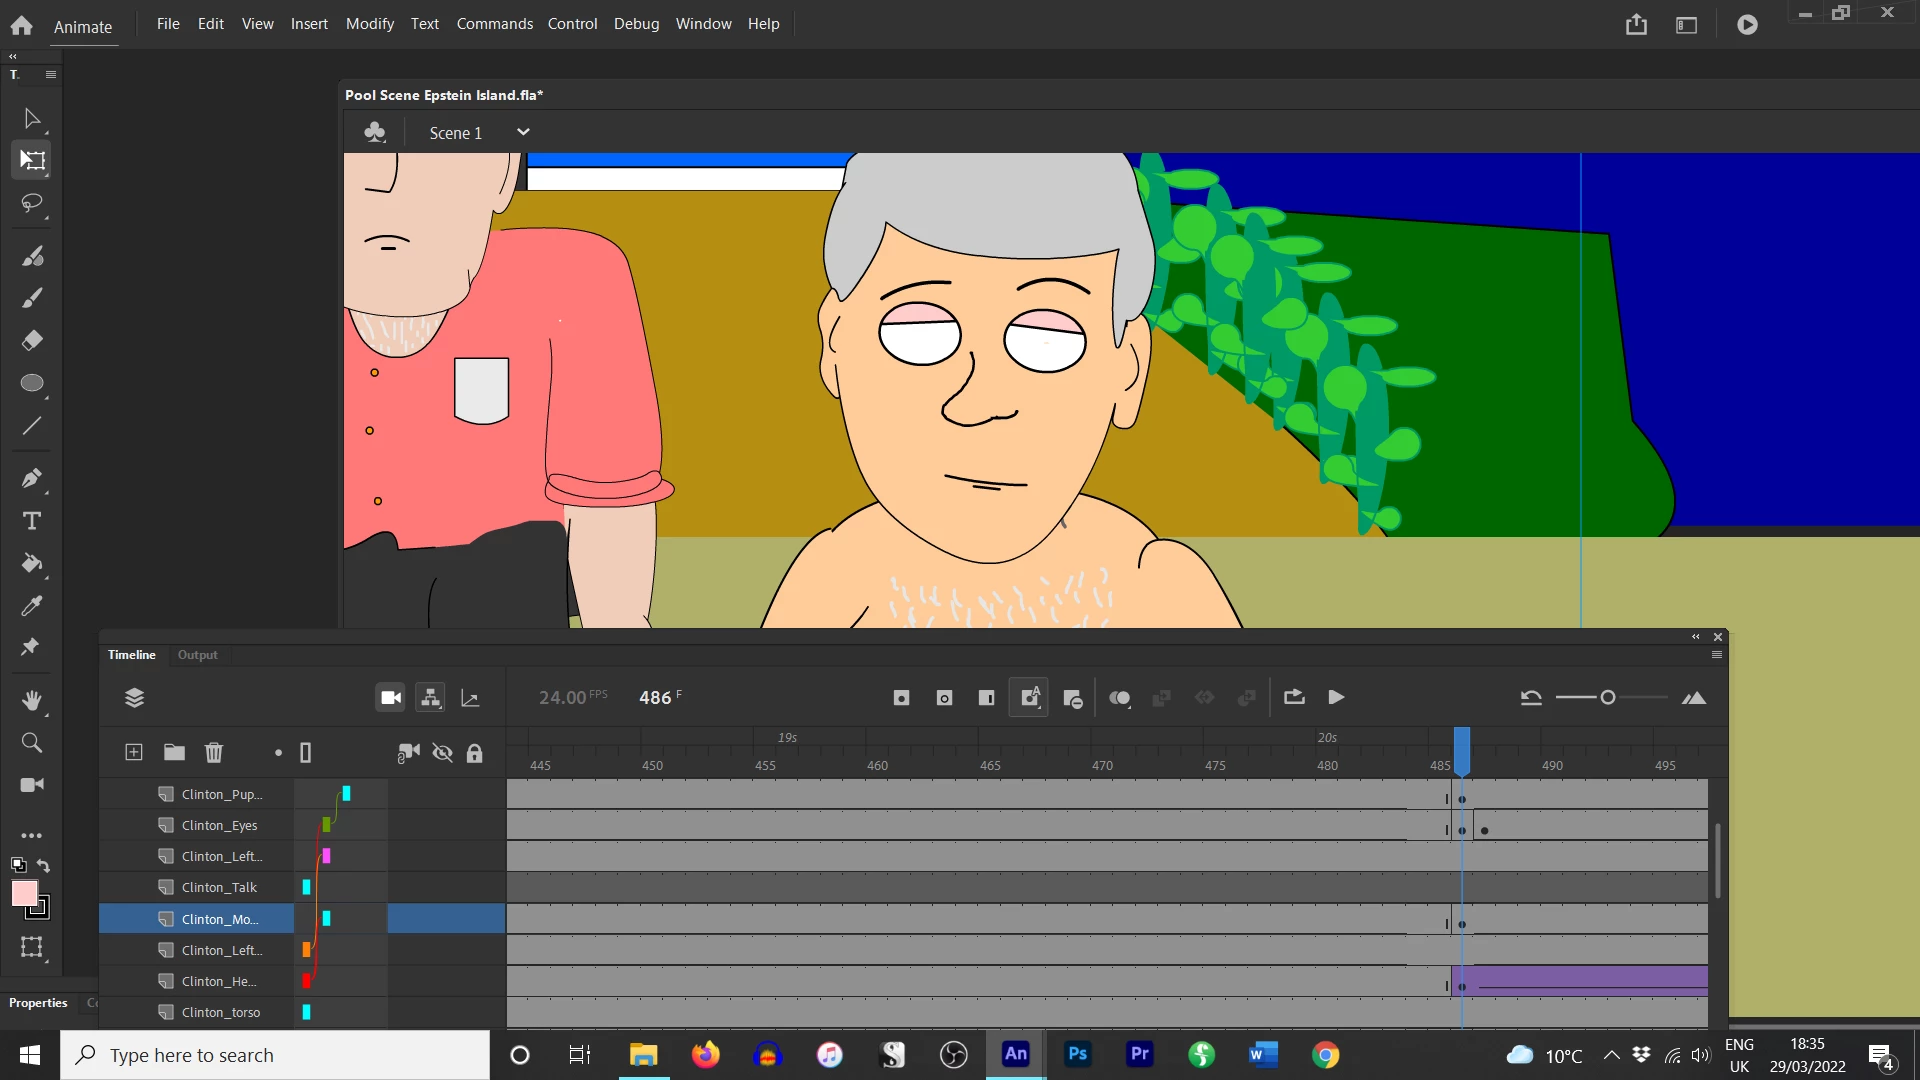Play the timeline animation
This screenshot has width=1920, height=1080.
coord(1336,698)
